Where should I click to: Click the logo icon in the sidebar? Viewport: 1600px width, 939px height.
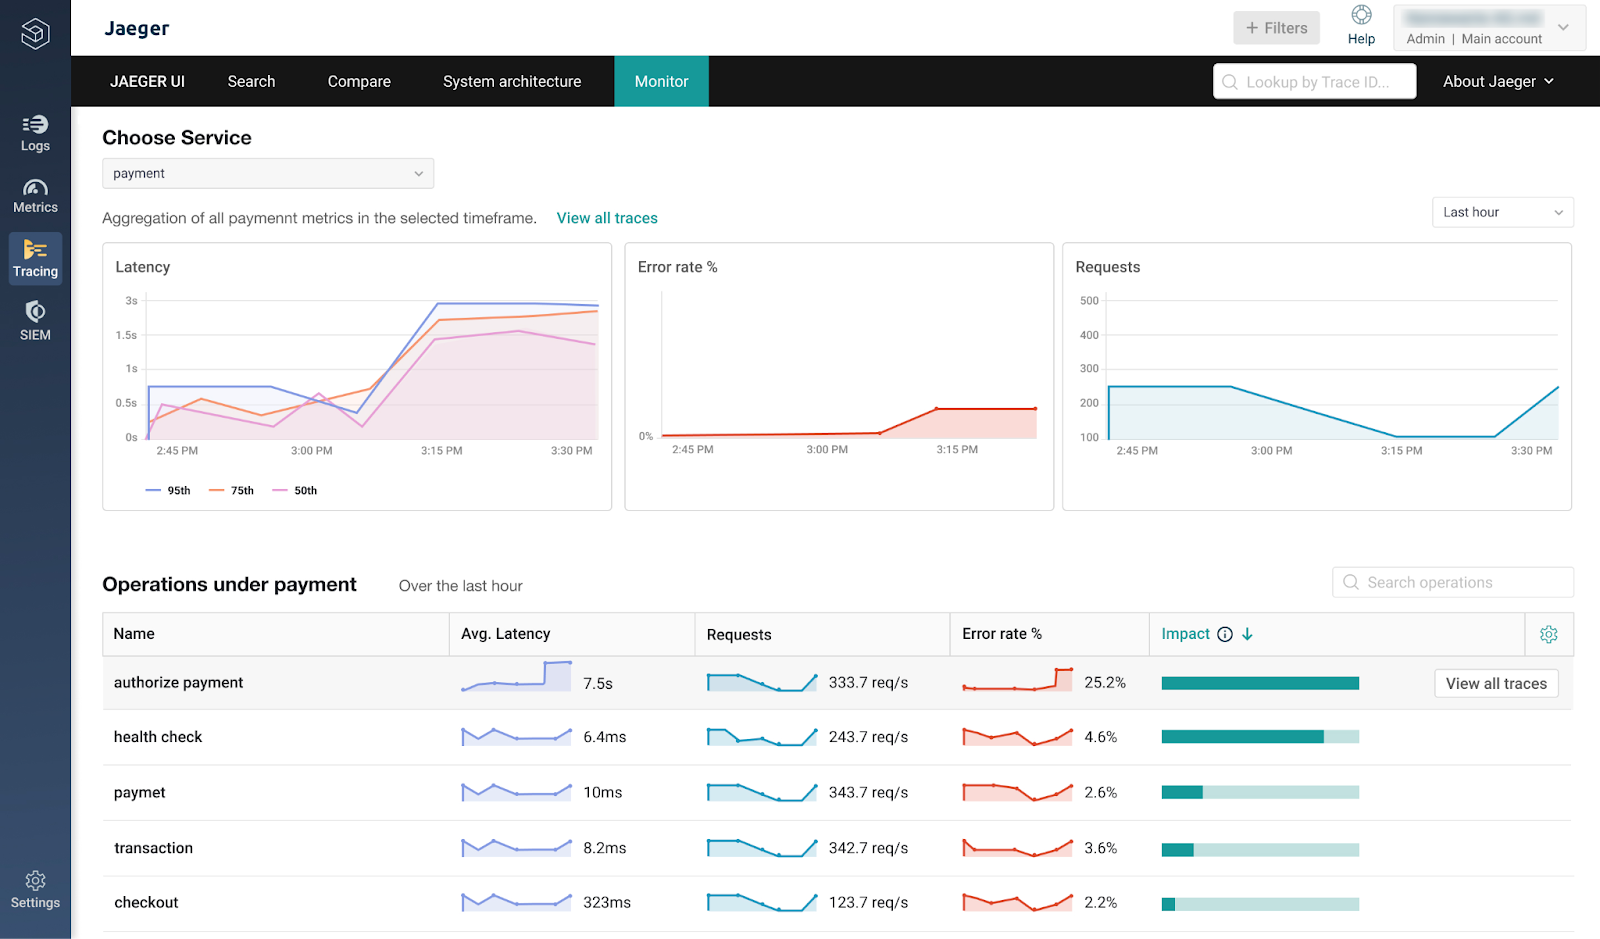pyautogui.click(x=35, y=34)
